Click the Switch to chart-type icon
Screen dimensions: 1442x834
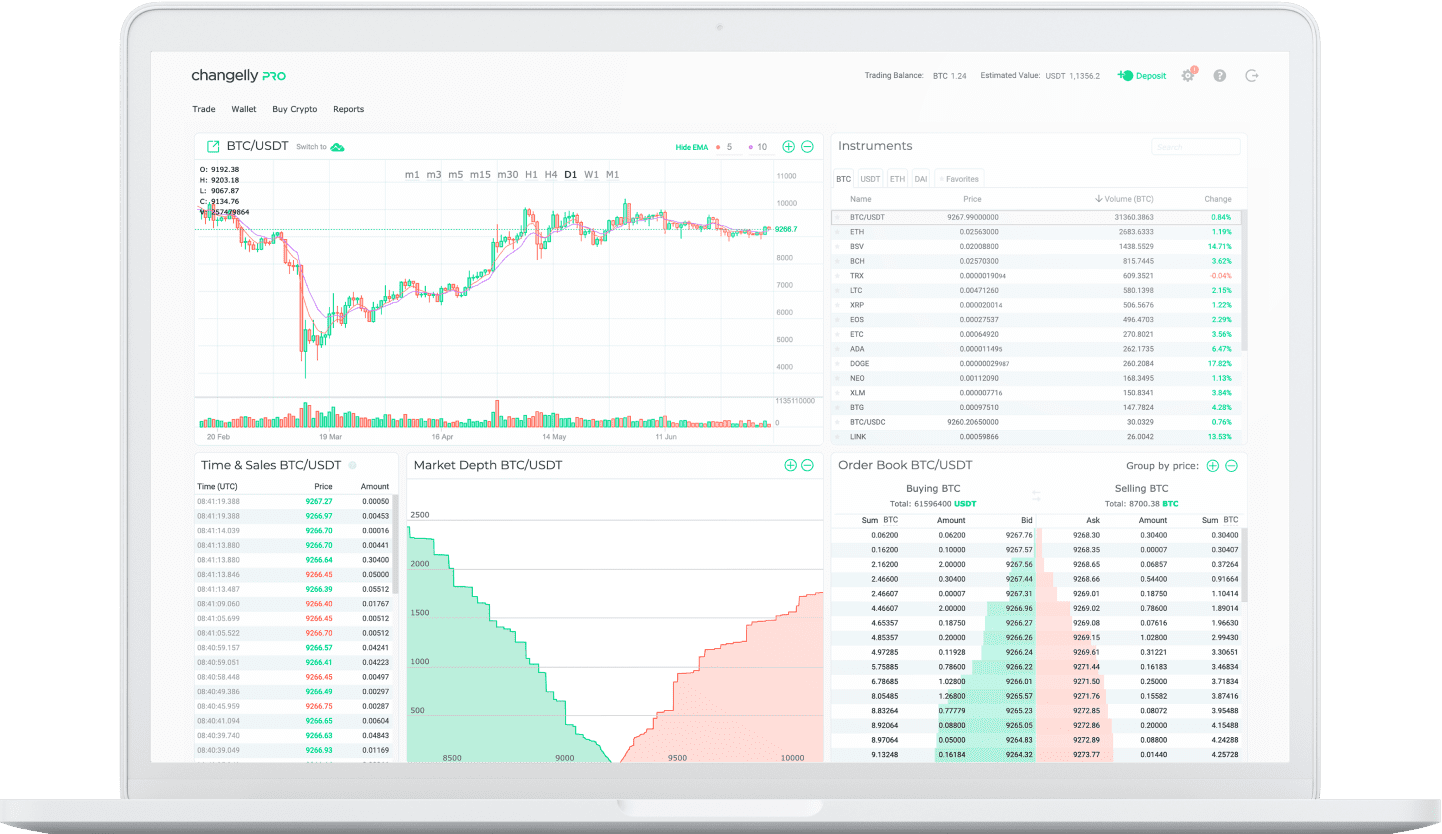pyautogui.click(x=337, y=146)
